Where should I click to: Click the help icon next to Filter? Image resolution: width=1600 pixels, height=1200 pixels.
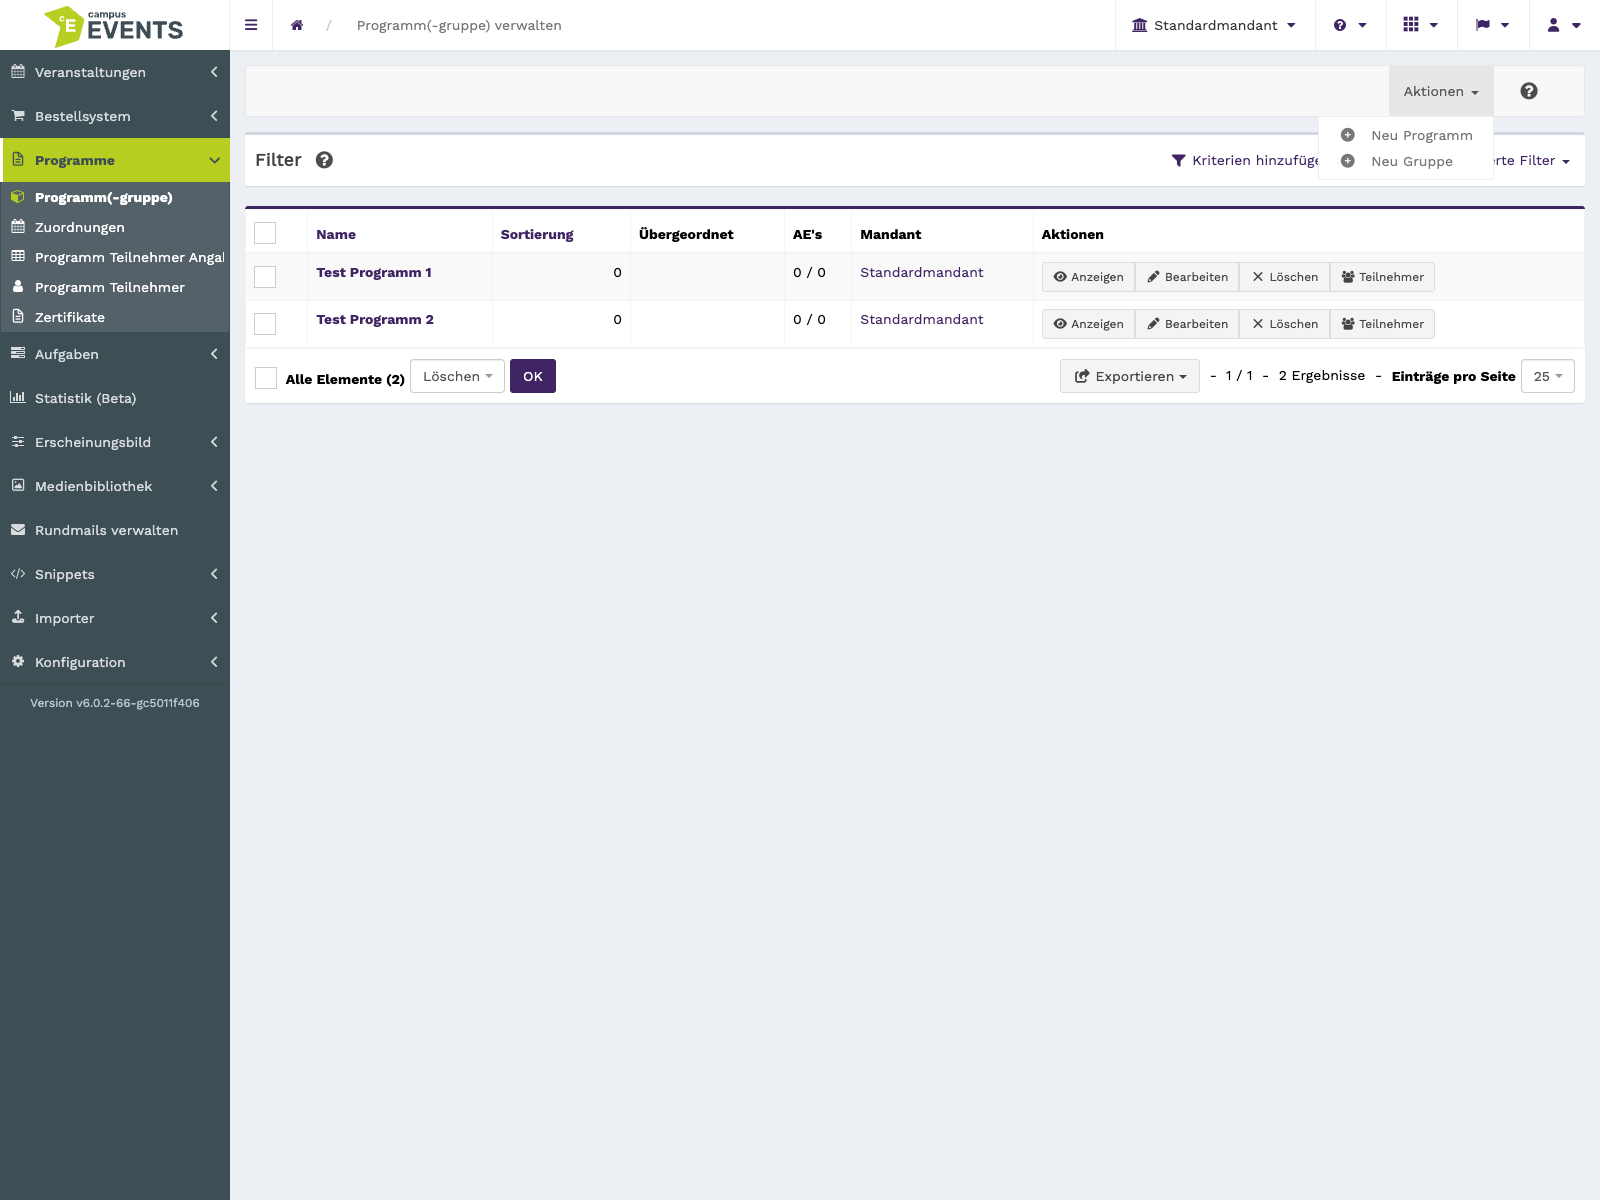click(x=324, y=160)
